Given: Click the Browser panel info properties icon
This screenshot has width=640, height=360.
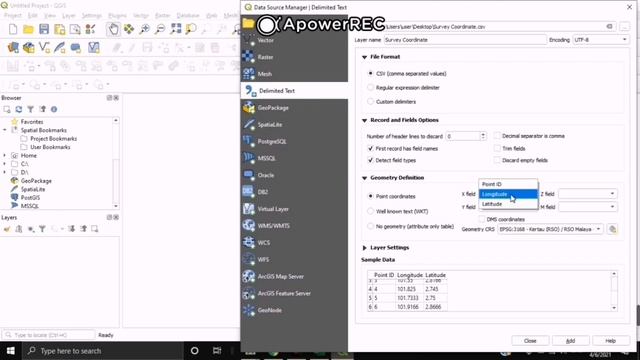Looking at the screenshot, I should (54, 109).
